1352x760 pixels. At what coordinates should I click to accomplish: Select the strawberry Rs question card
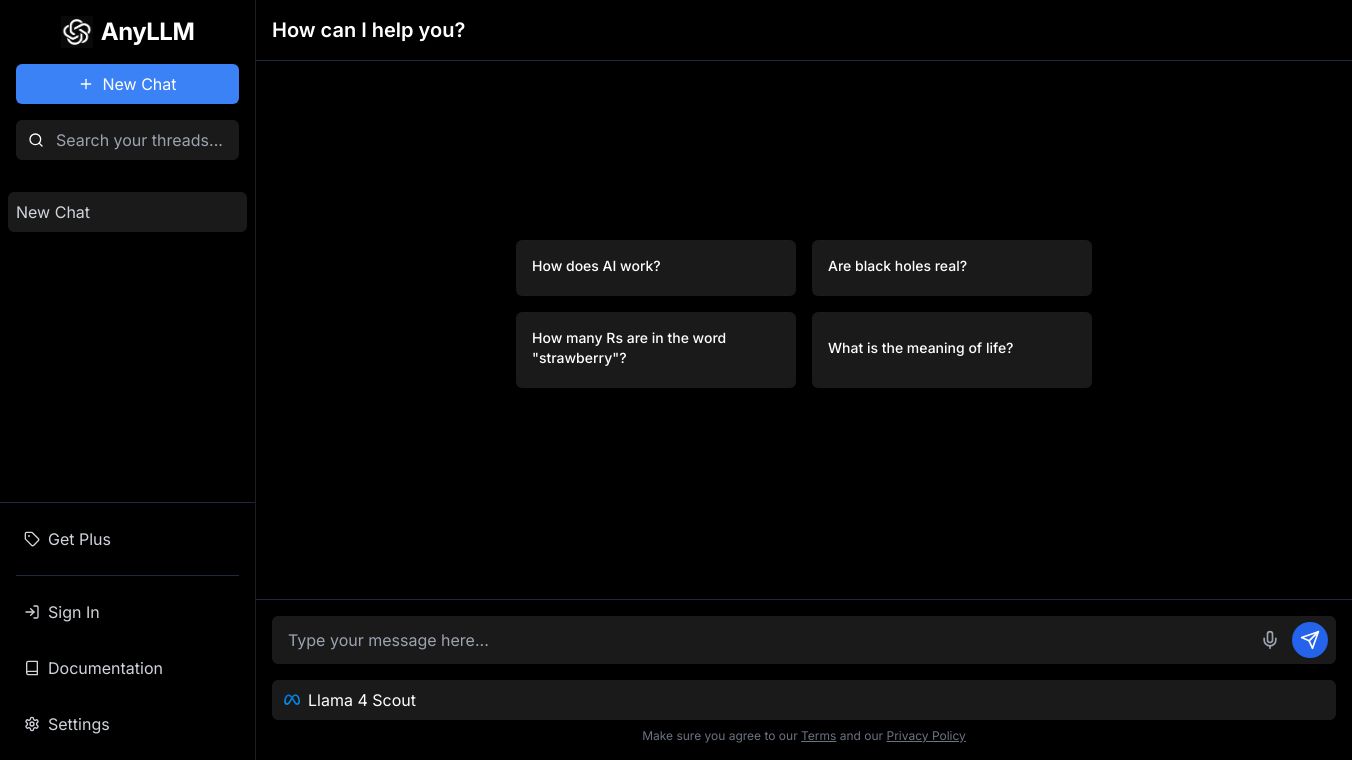point(655,349)
